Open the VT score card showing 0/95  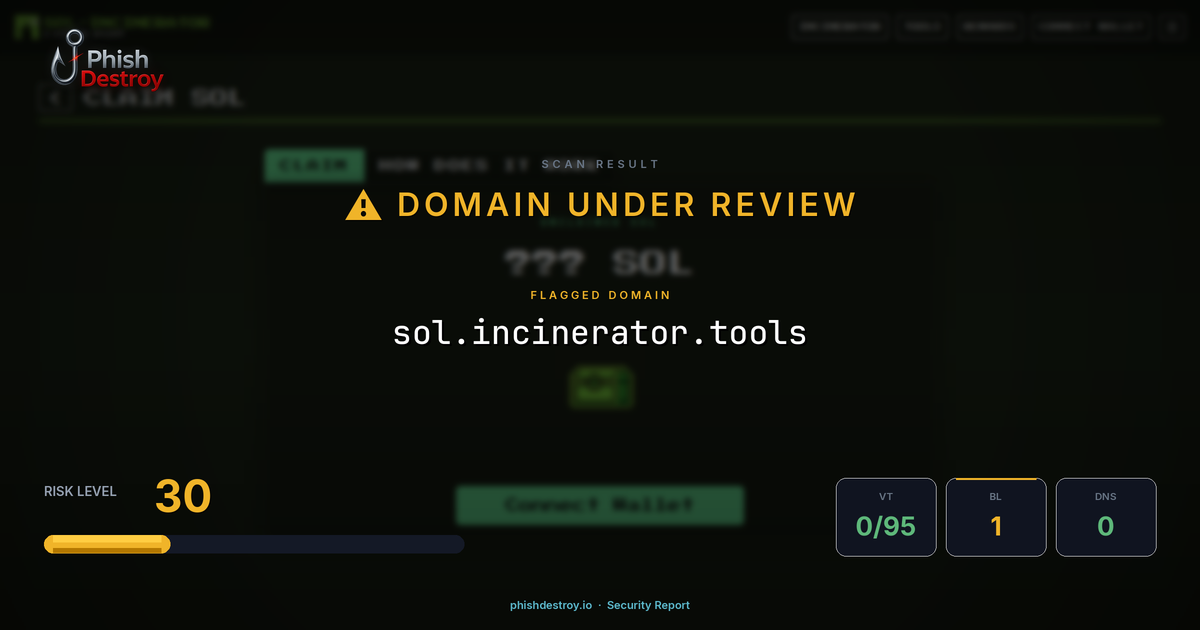coord(886,517)
